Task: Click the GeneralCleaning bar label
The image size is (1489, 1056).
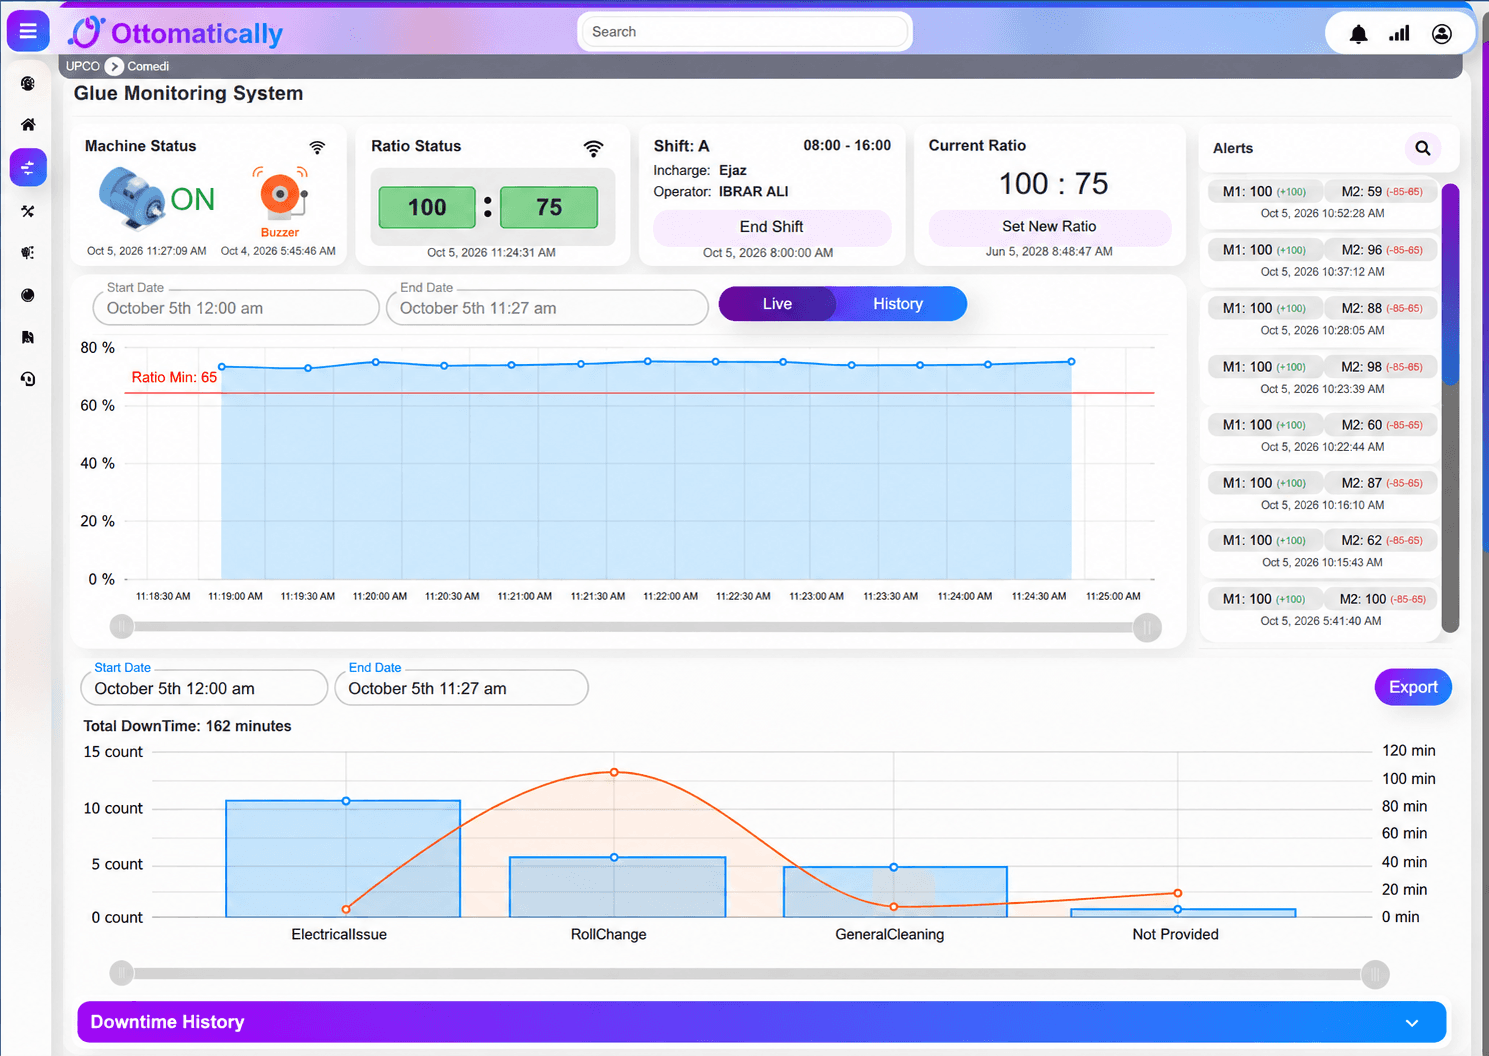Action: point(889,934)
